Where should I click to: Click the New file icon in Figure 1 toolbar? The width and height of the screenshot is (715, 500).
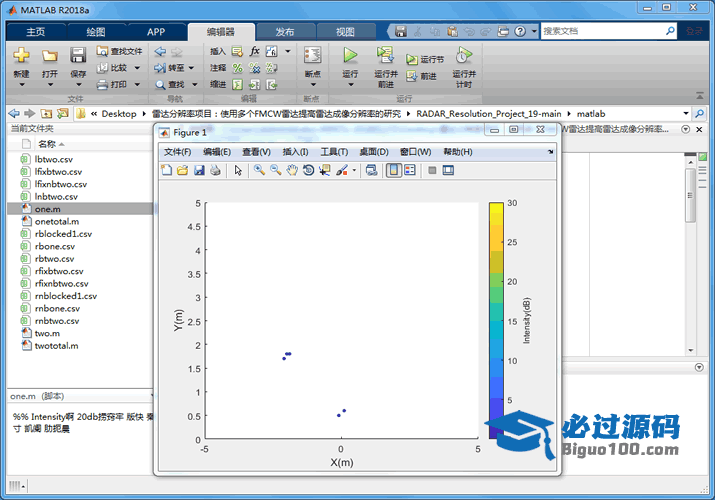[166, 170]
